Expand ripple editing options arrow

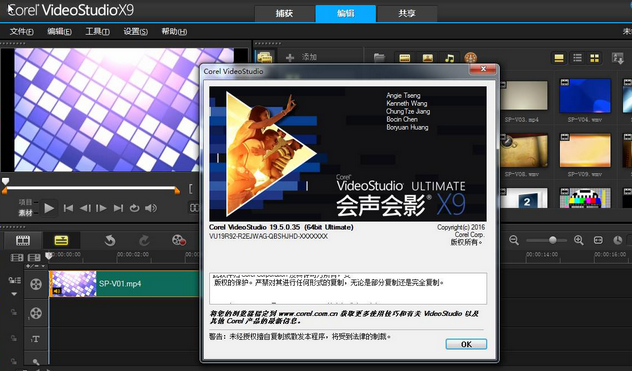pyautogui.click(x=14, y=294)
